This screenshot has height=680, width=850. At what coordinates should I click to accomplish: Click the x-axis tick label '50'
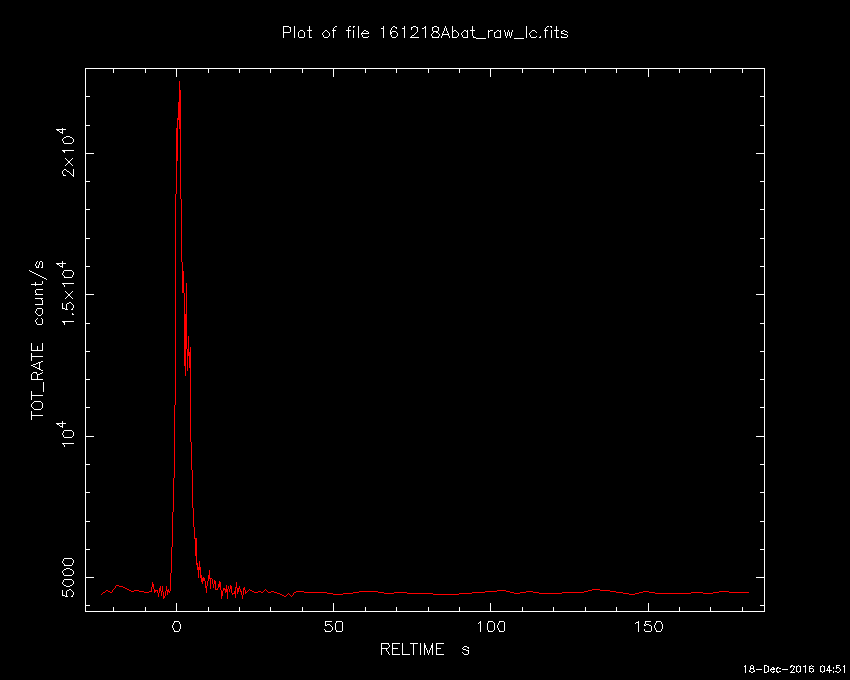pos(333,627)
